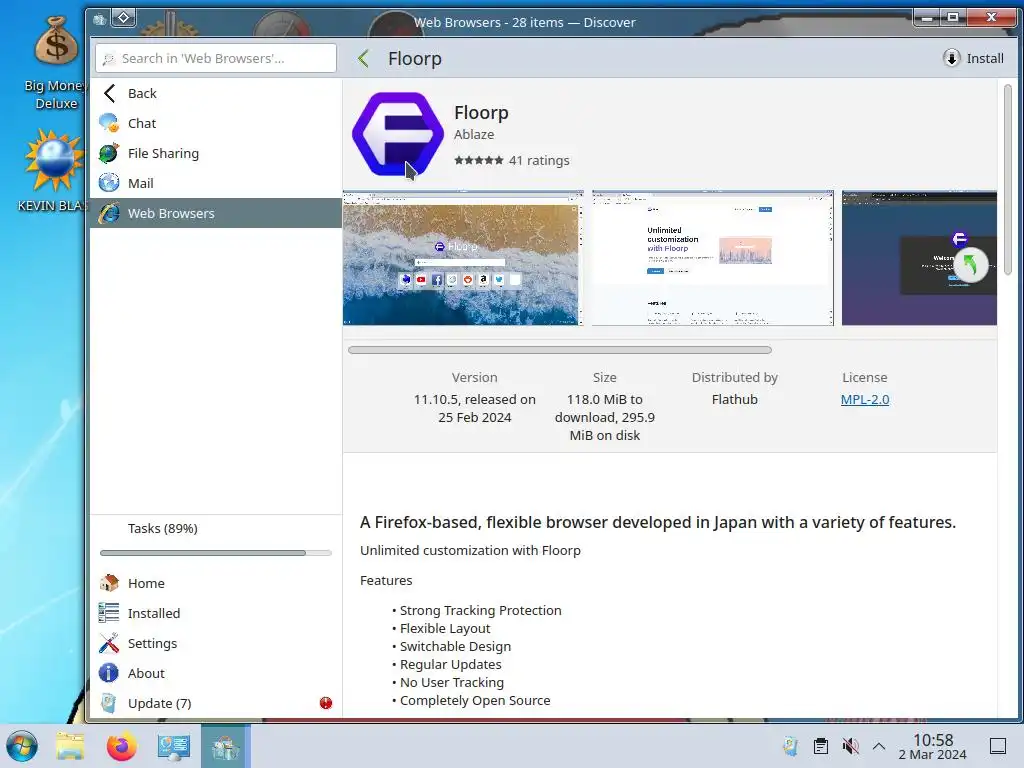Launch Firefox from the taskbar
Screen dimensions: 1024x768
click(x=121, y=746)
